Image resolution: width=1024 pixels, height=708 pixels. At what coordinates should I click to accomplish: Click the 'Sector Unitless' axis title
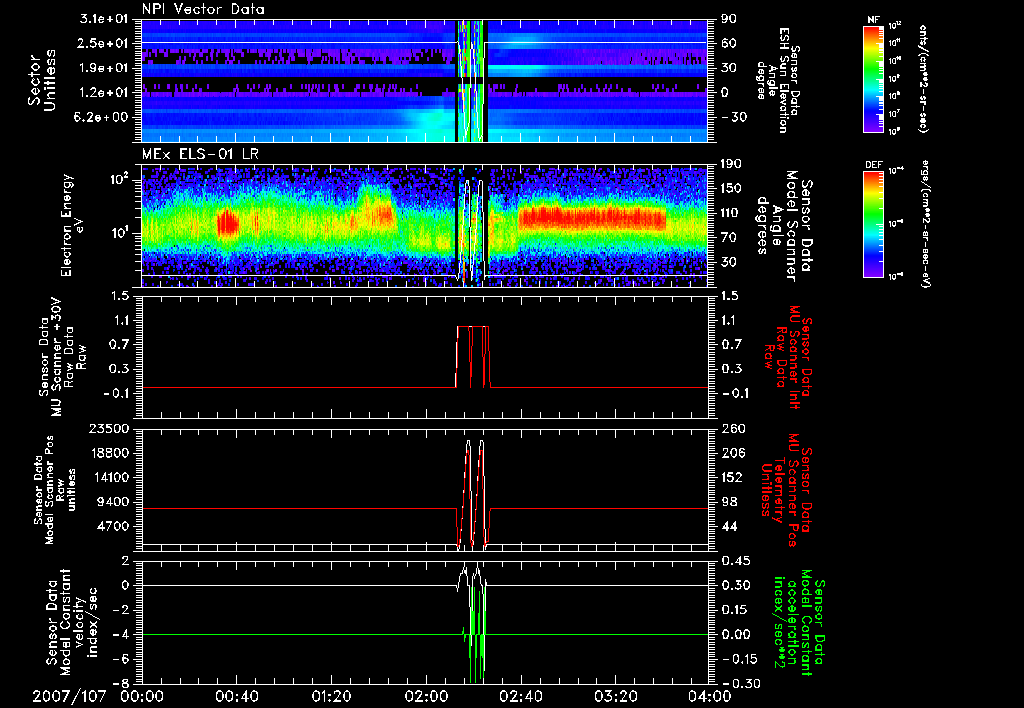(42, 80)
